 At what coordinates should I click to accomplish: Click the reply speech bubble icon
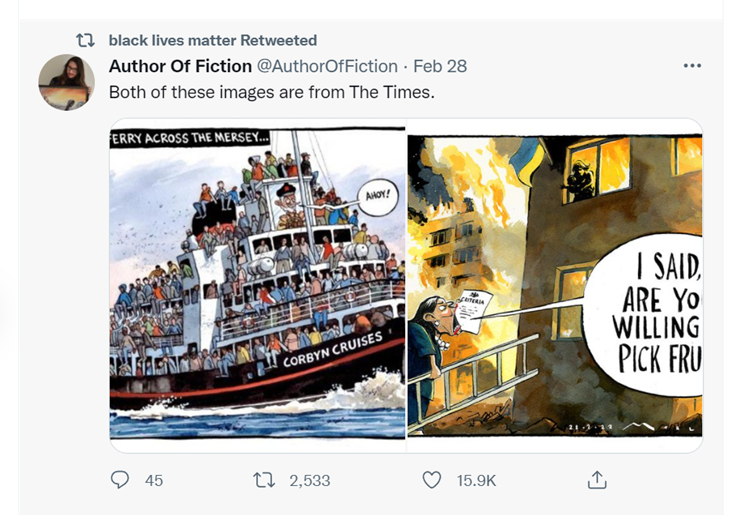tap(120, 480)
